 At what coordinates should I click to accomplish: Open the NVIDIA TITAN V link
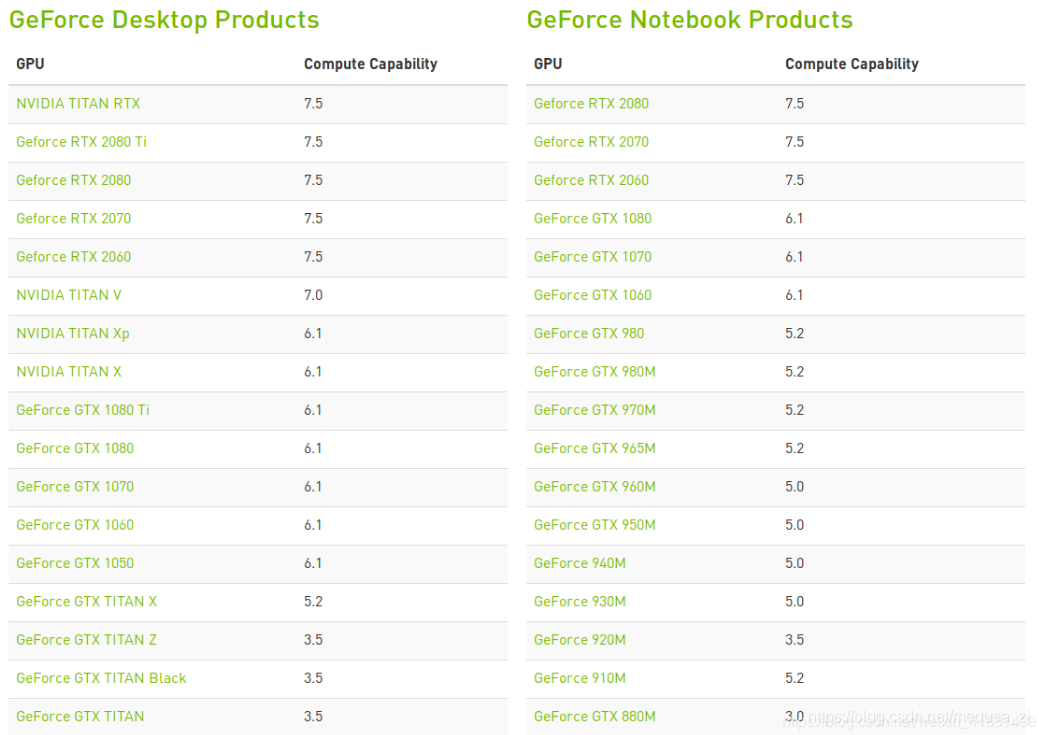(x=69, y=295)
